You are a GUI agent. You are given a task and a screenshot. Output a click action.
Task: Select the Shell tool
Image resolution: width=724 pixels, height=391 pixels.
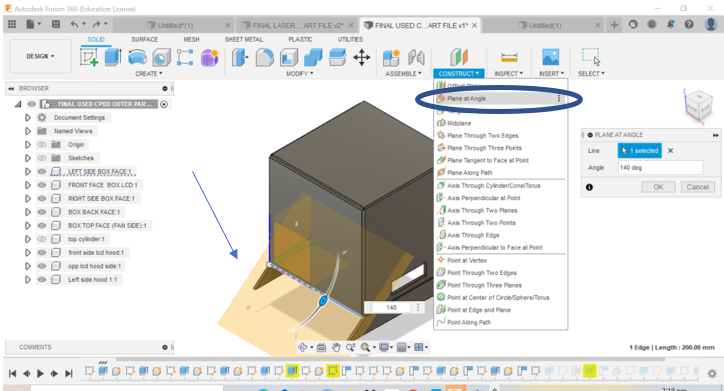(x=289, y=58)
